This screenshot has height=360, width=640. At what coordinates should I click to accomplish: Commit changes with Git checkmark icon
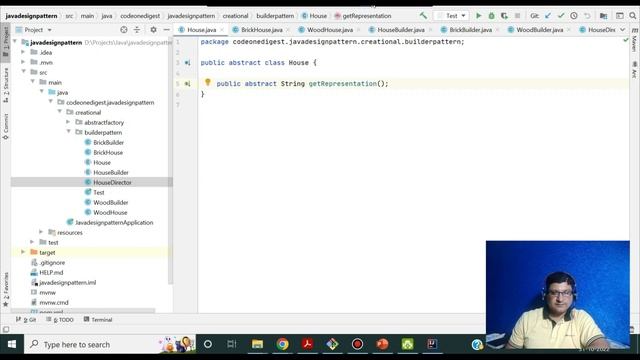pos(561,16)
